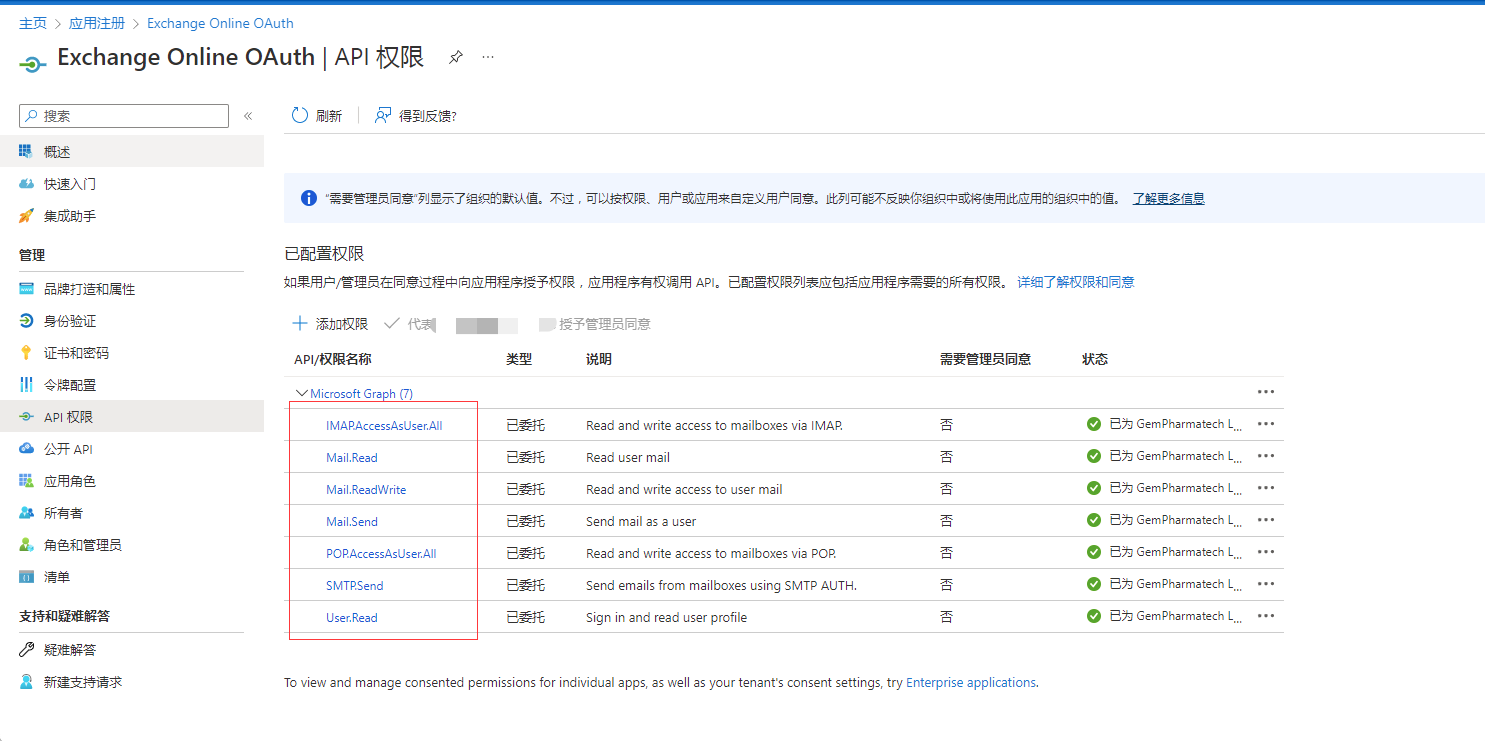This screenshot has width=1485, height=741.
Task: Open ellipsis menu for User.Read row
Action: tap(1266, 616)
